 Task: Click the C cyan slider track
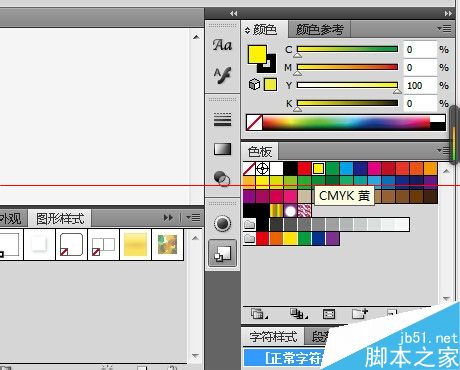click(347, 49)
